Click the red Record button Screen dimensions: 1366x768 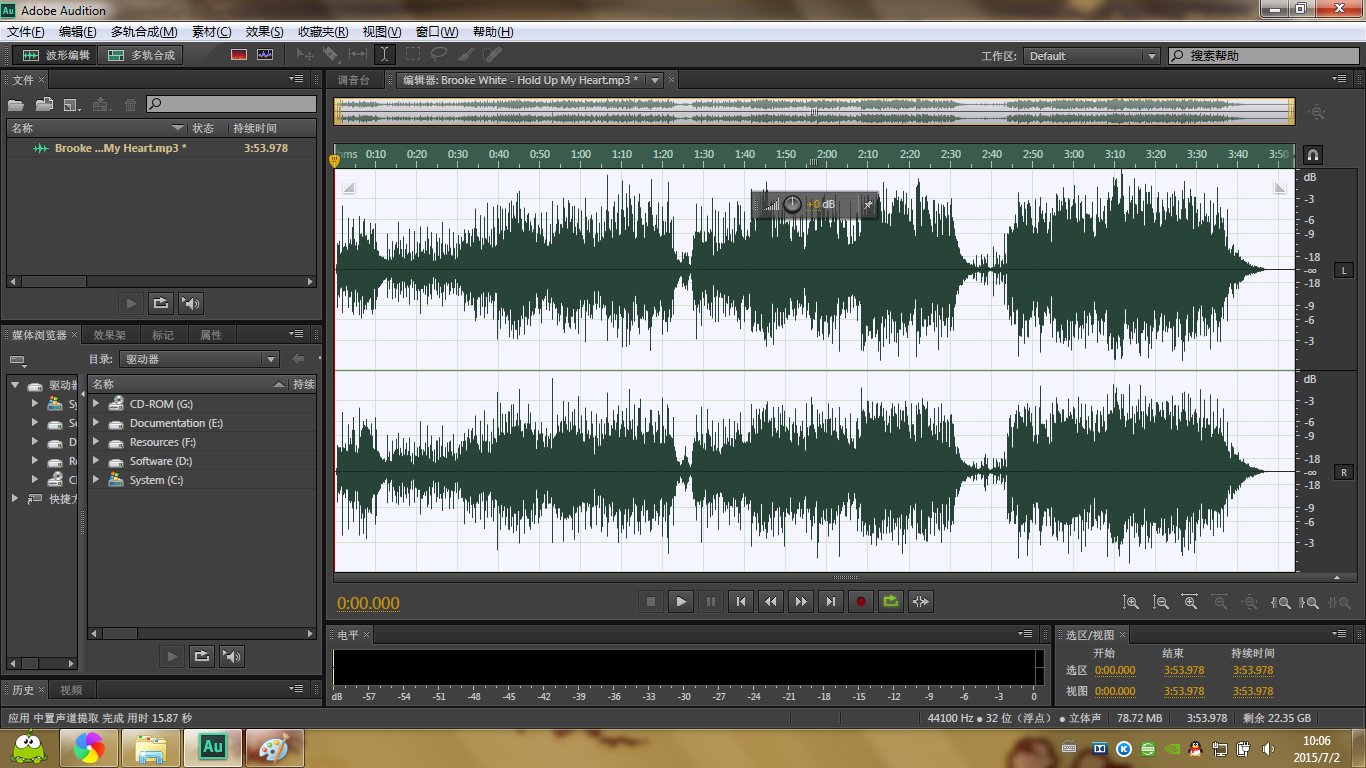(x=860, y=601)
